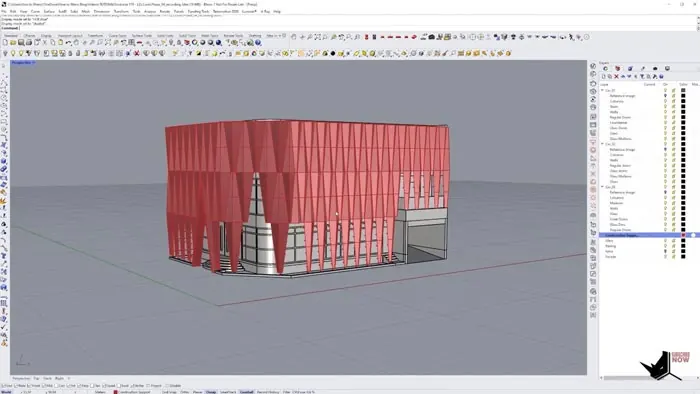Click the red car Set View icon
The height and width of the screenshot is (394, 700).
139,43
